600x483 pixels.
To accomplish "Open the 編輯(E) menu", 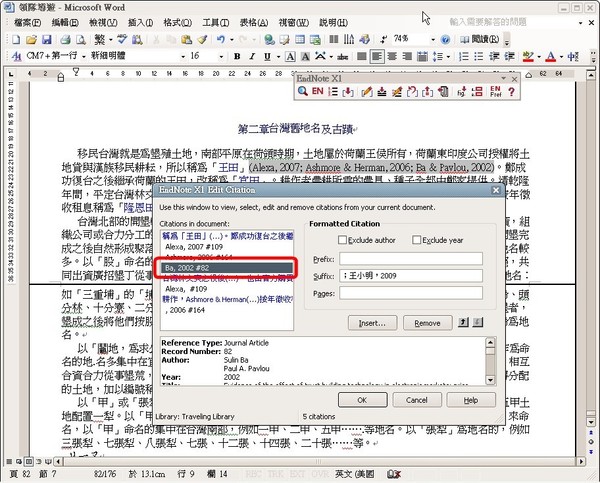I will 65,23.
